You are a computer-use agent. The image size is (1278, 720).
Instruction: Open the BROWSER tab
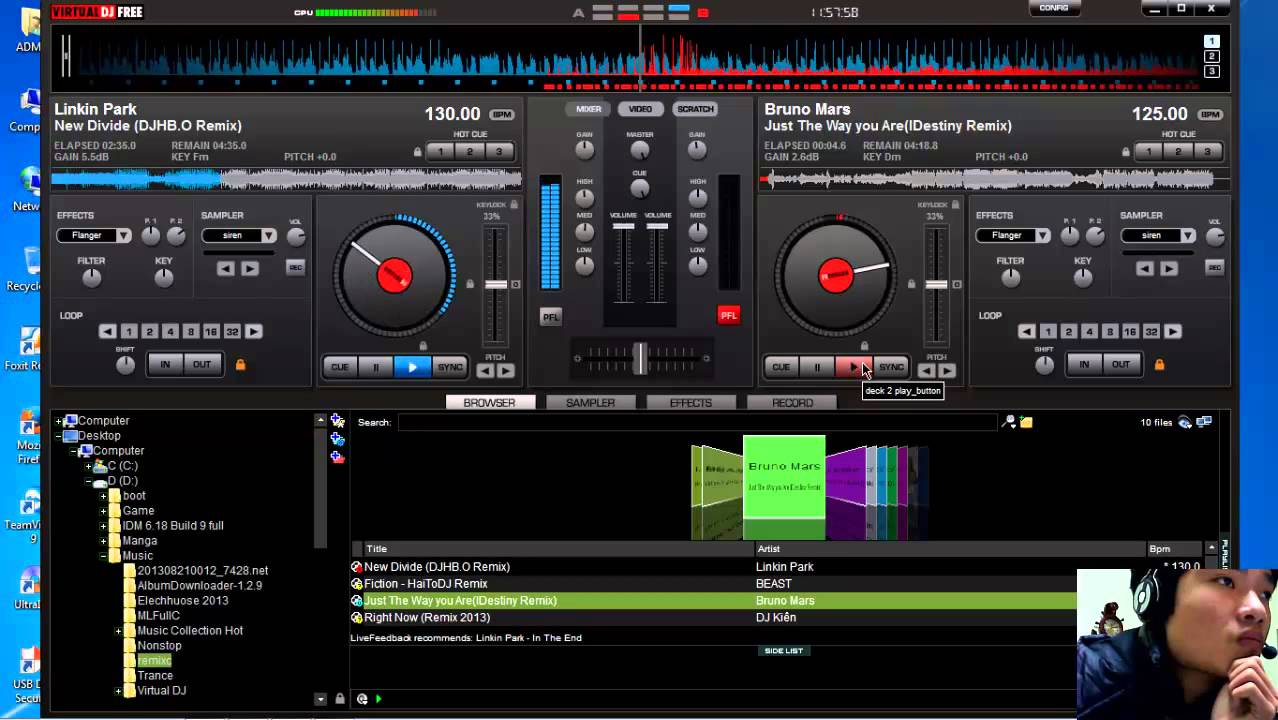click(490, 402)
